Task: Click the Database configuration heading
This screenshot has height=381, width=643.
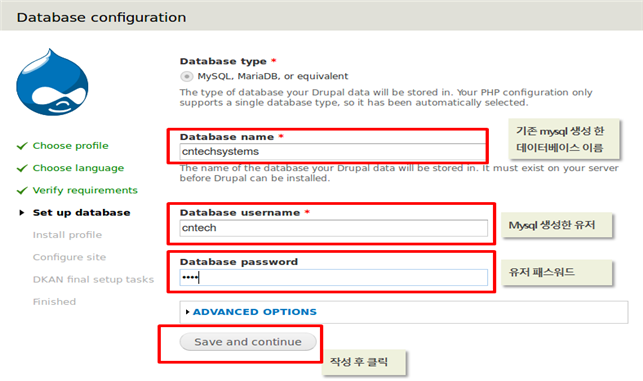Action: click(x=101, y=18)
